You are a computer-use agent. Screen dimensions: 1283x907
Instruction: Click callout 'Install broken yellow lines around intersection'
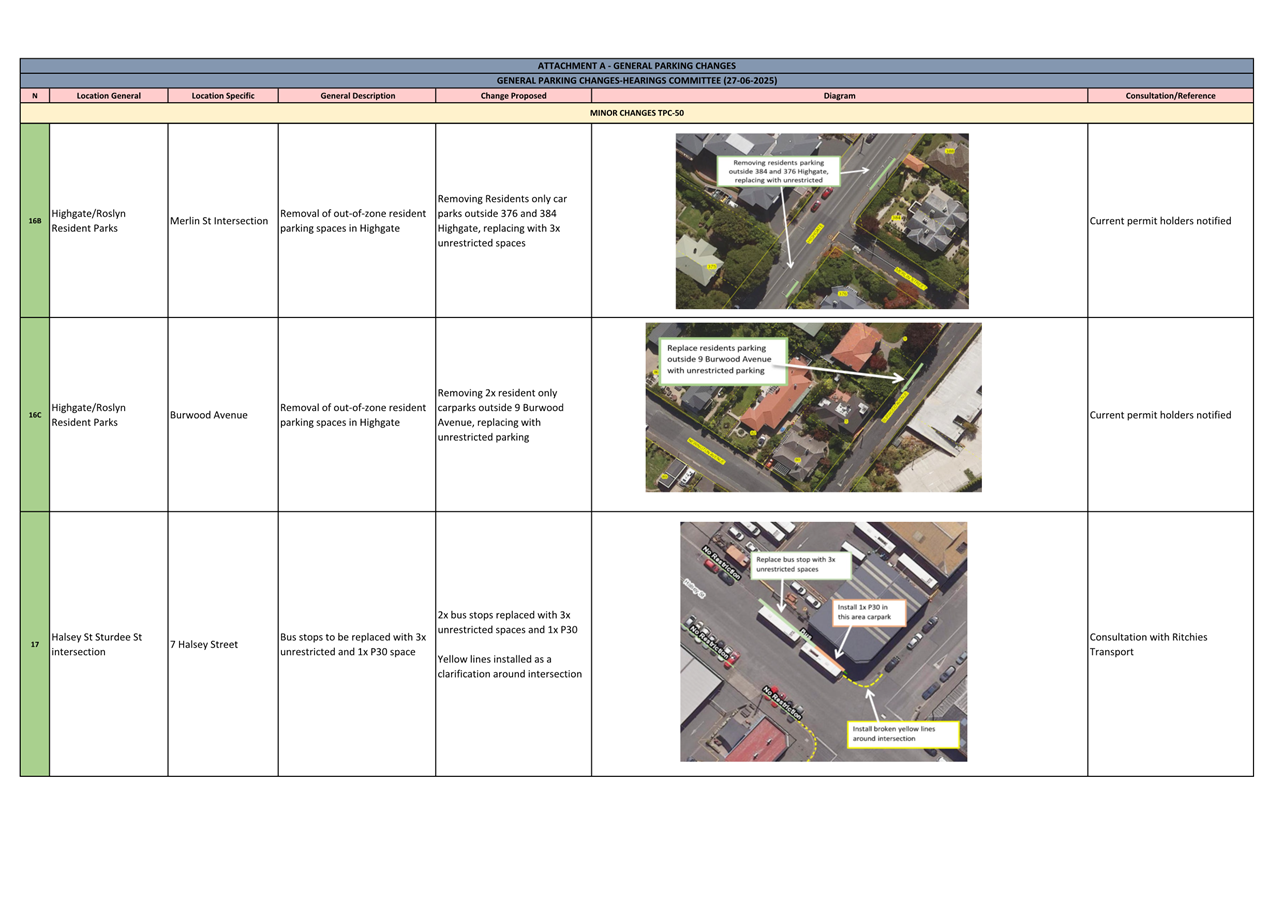click(903, 734)
